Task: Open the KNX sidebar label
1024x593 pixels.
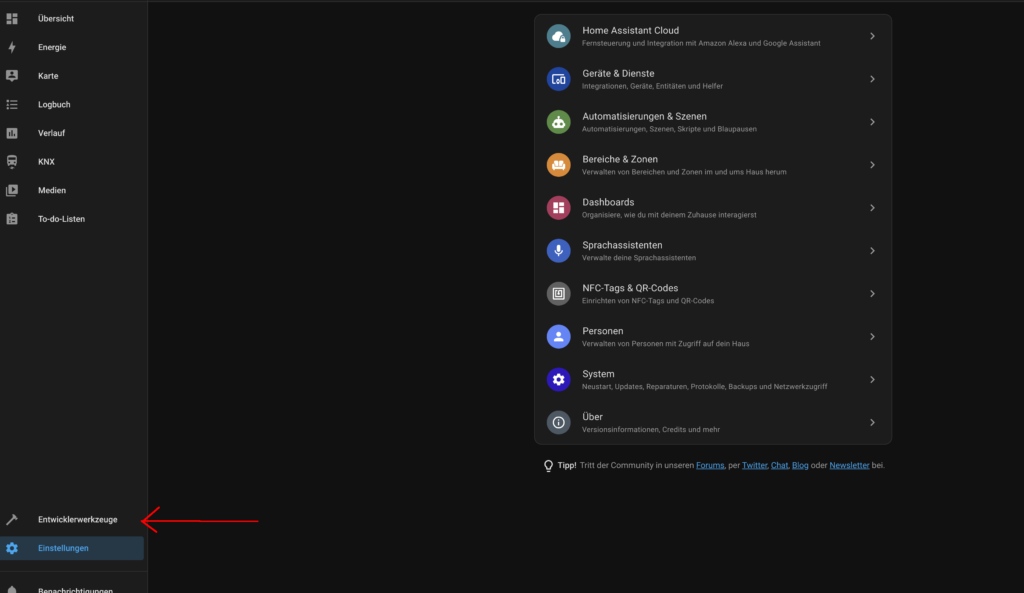Action: (46, 162)
